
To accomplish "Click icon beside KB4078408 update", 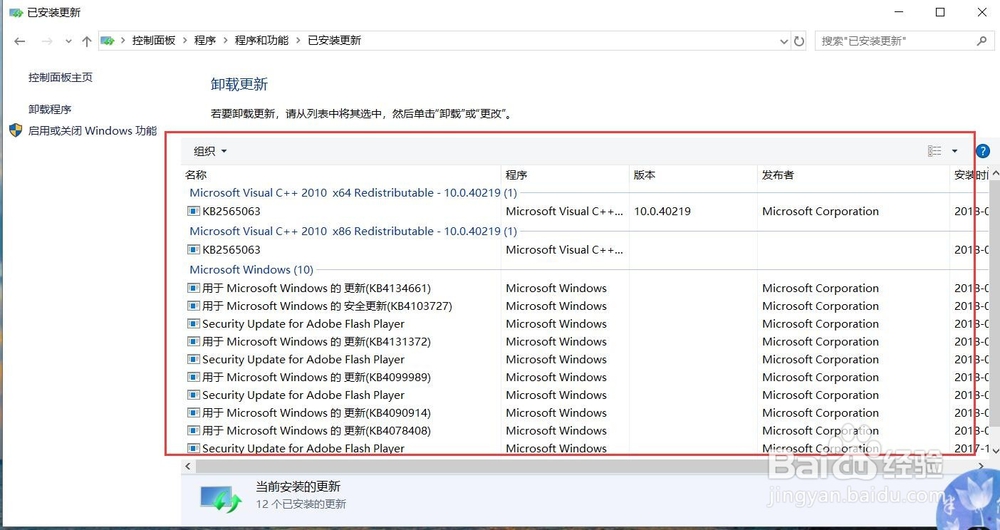I will point(193,431).
